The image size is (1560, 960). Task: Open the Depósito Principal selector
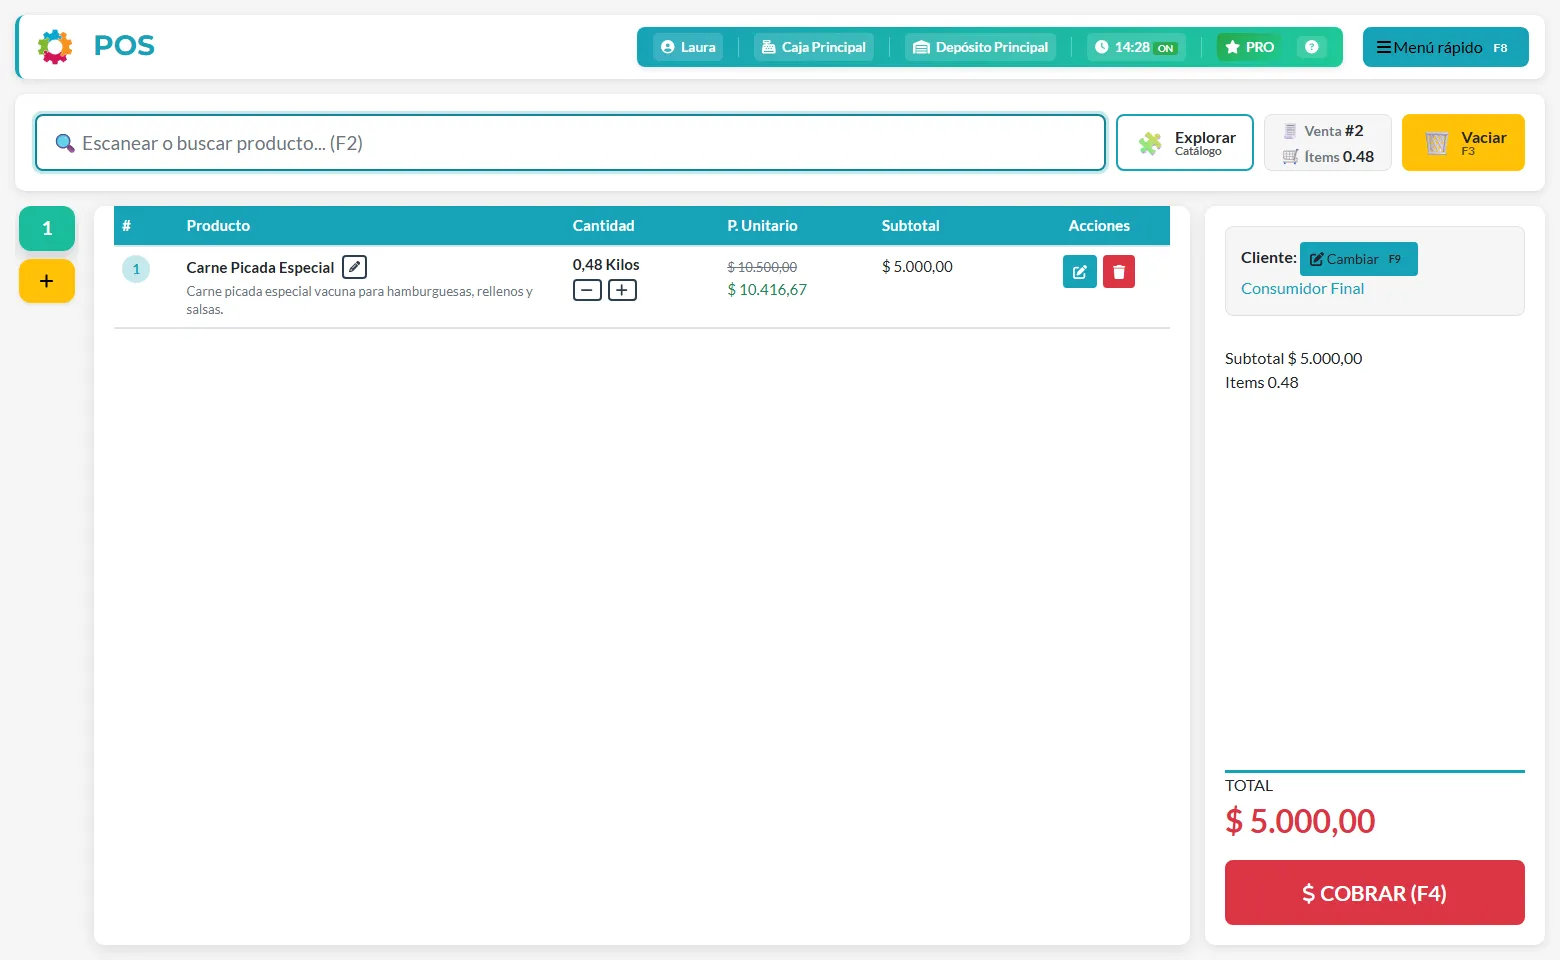[x=981, y=47]
